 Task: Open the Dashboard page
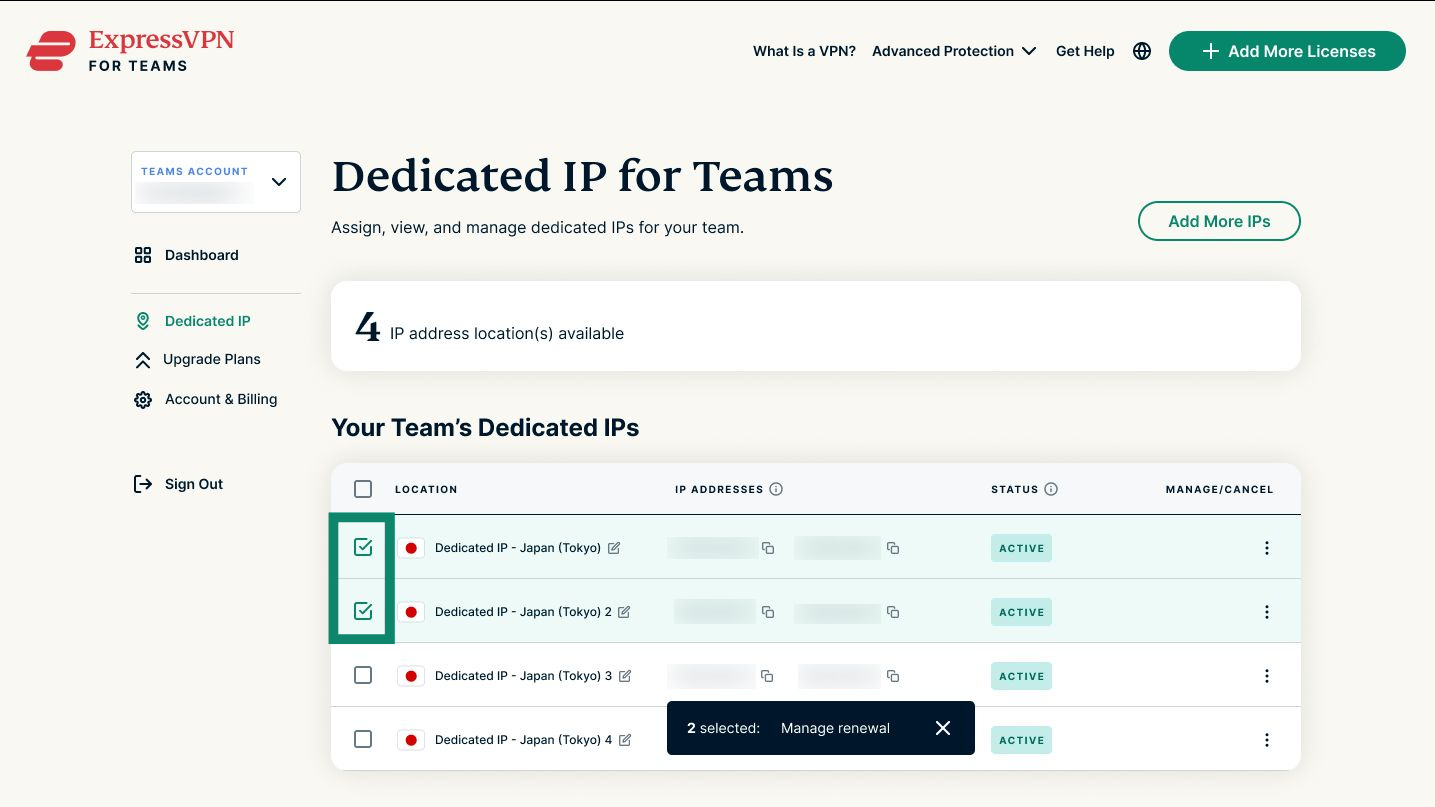click(201, 255)
